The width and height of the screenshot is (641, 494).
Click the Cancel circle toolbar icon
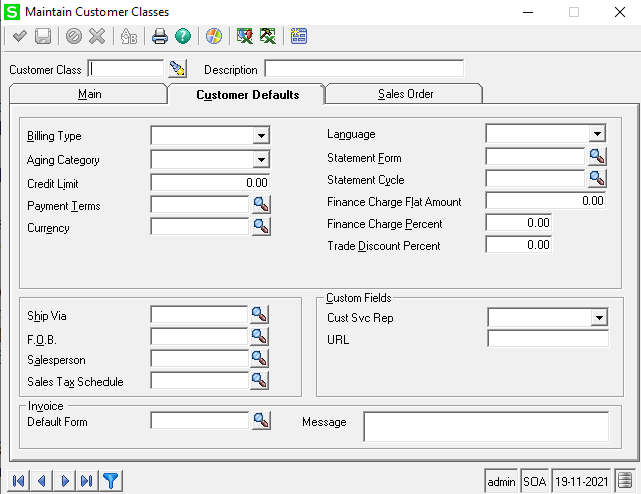pyautogui.click(x=74, y=36)
